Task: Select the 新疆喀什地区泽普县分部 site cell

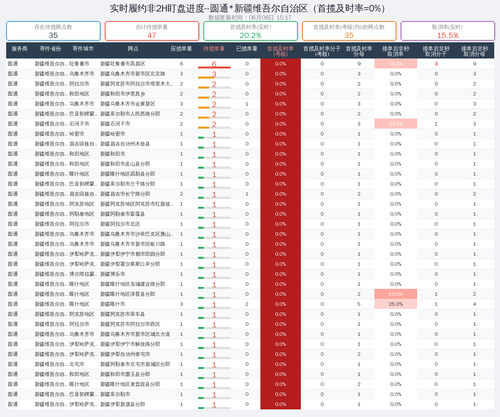Action: coord(128,294)
